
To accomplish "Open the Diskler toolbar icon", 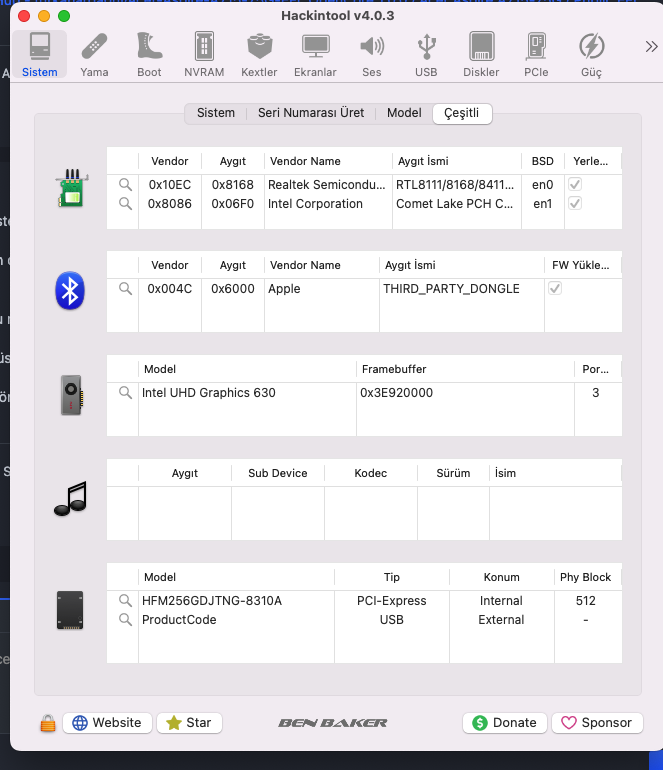I will point(481,54).
